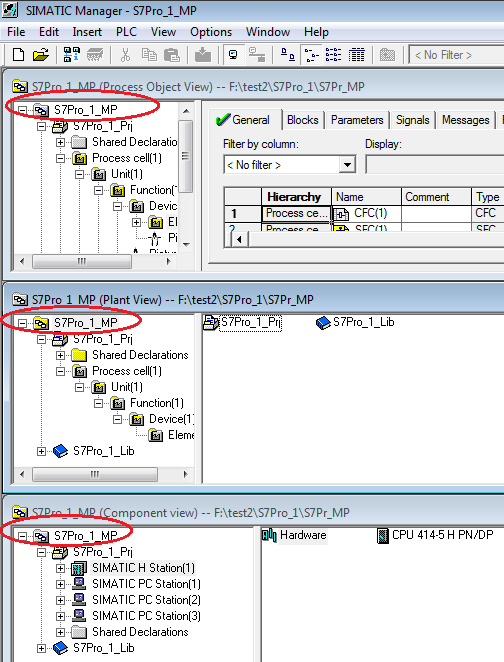Expand Shared Declarations in Component view
Screen dimensions: 504x662
pos(60,632)
